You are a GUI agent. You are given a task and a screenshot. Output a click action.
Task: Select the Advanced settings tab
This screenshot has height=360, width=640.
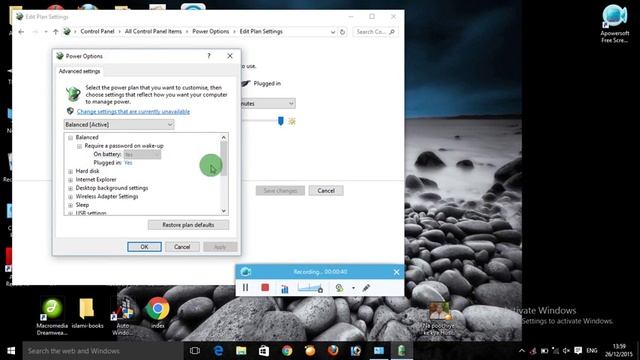[x=79, y=71]
